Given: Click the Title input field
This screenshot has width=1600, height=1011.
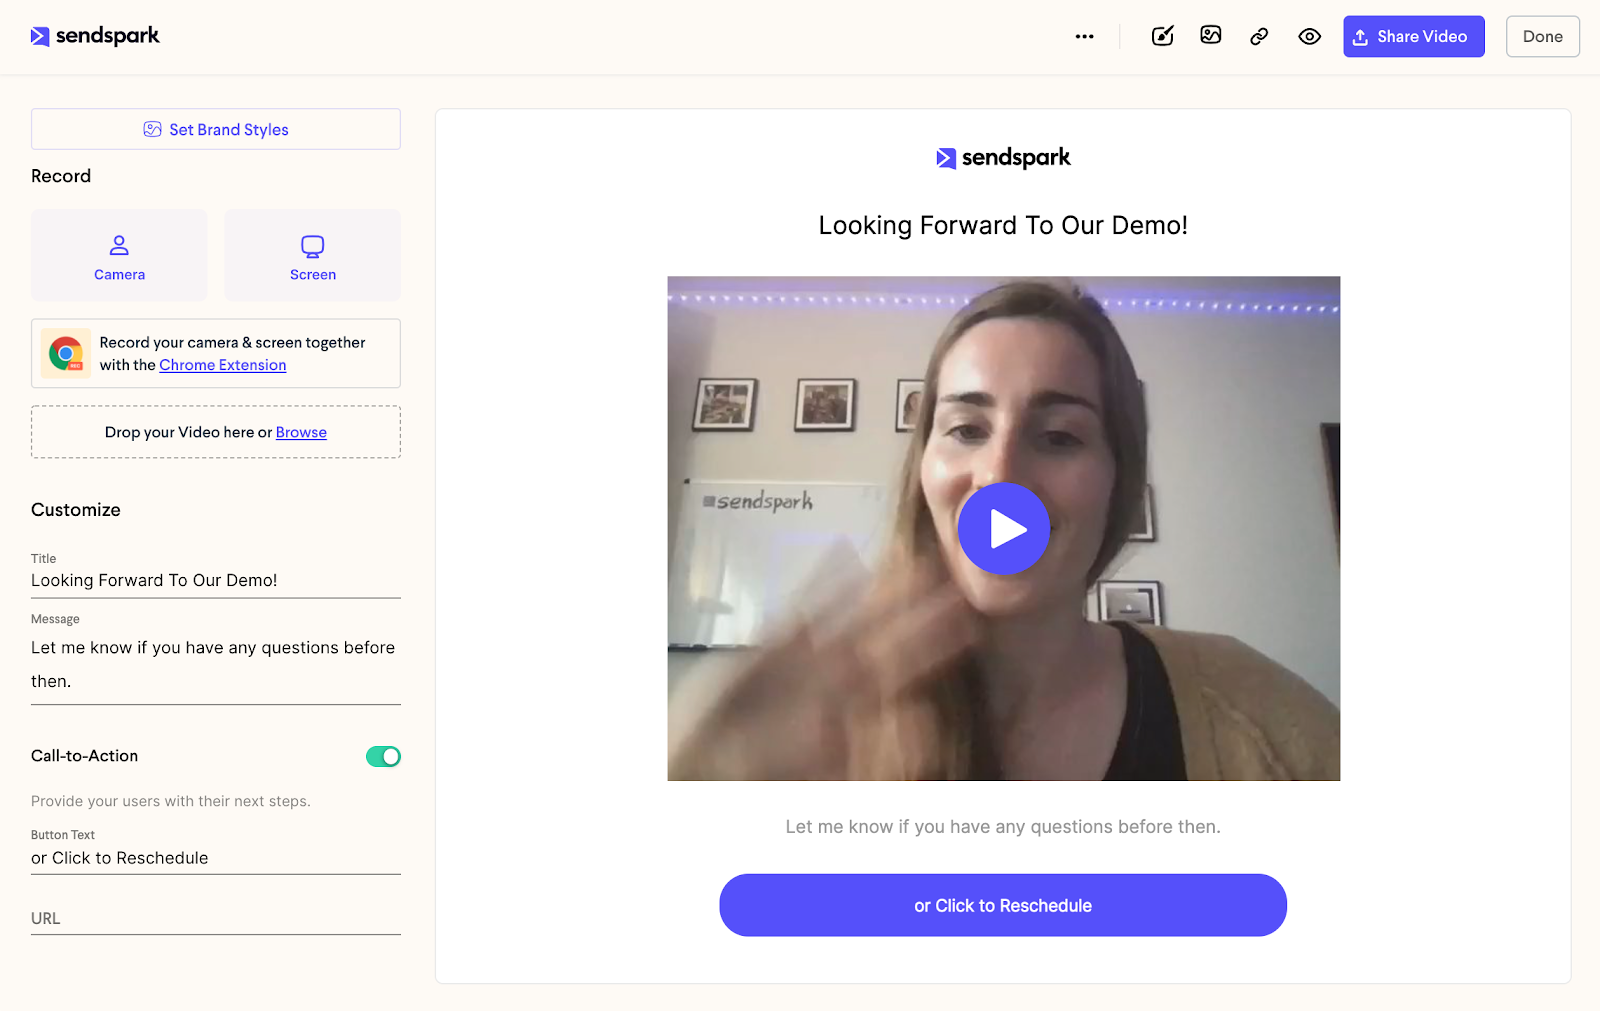Looking at the screenshot, I should pos(216,580).
